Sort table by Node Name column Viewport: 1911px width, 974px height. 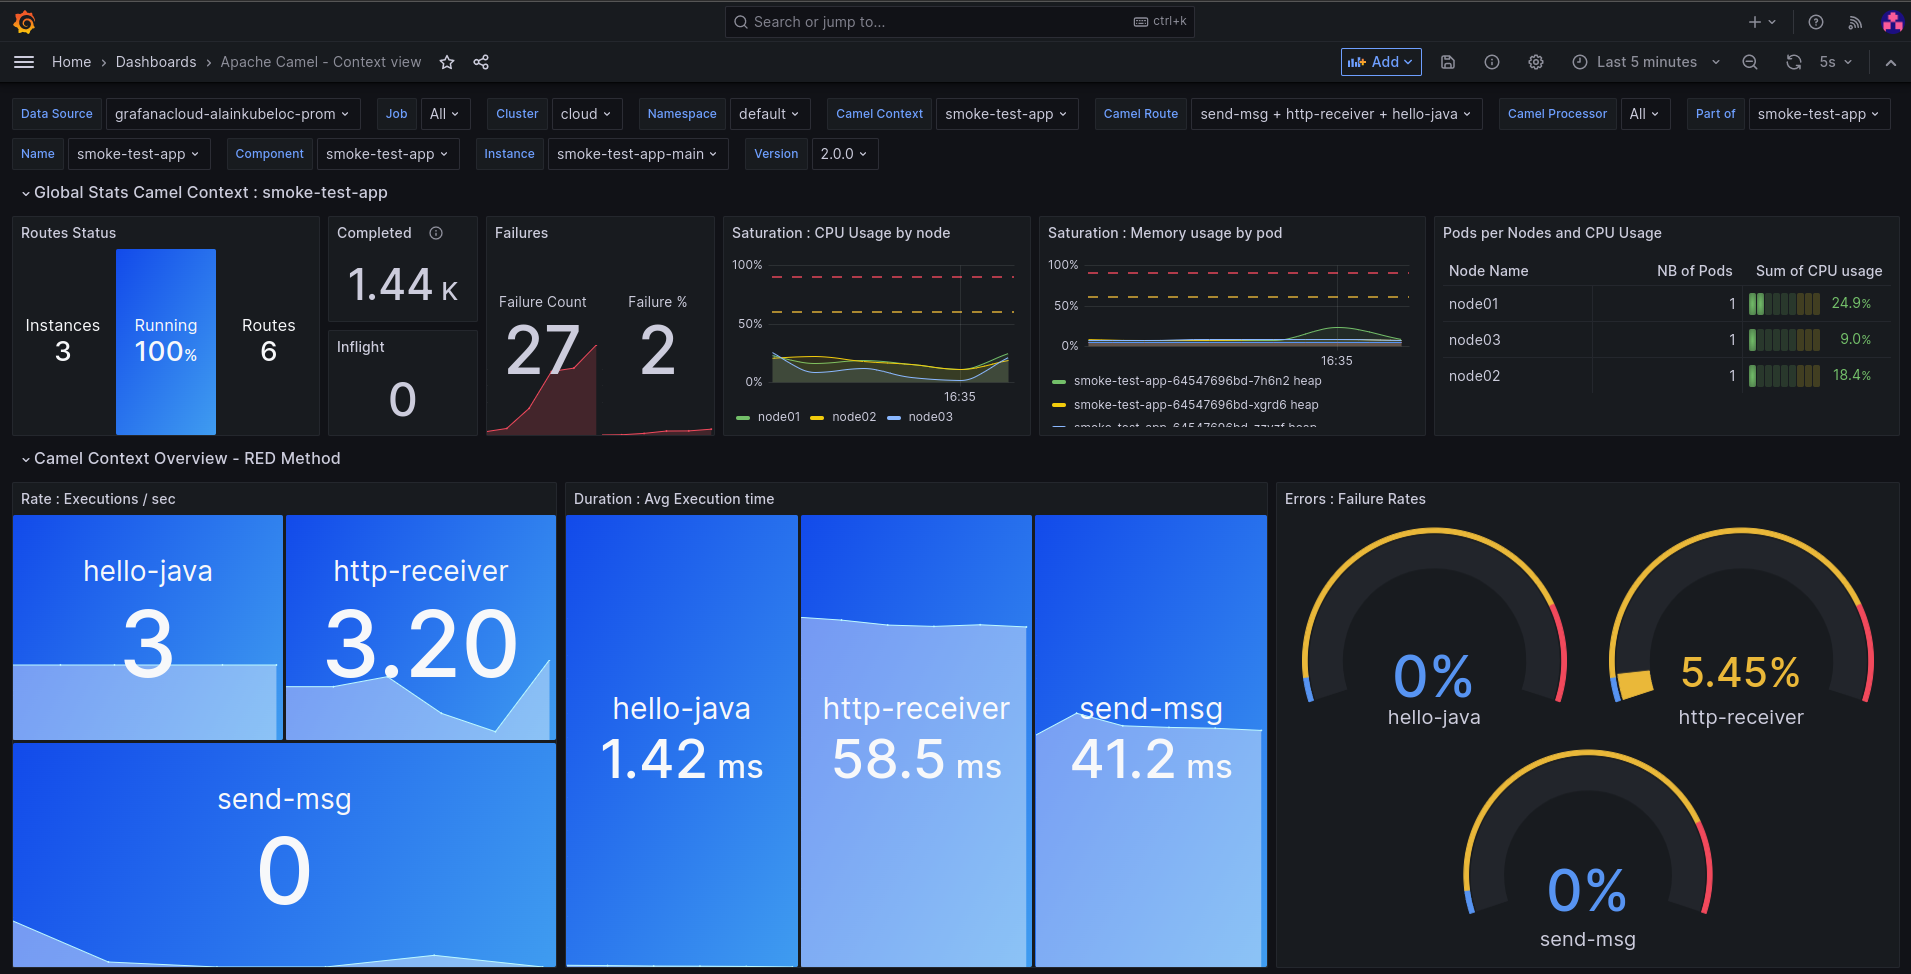tap(1488, 271)
